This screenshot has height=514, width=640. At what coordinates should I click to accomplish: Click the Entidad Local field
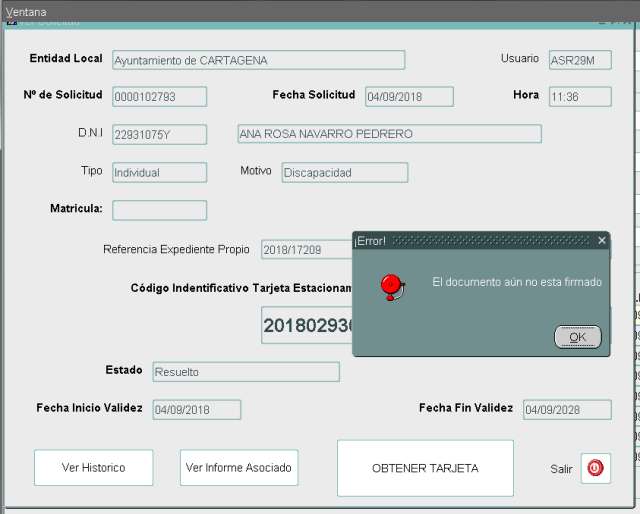(x=258, y=60)
